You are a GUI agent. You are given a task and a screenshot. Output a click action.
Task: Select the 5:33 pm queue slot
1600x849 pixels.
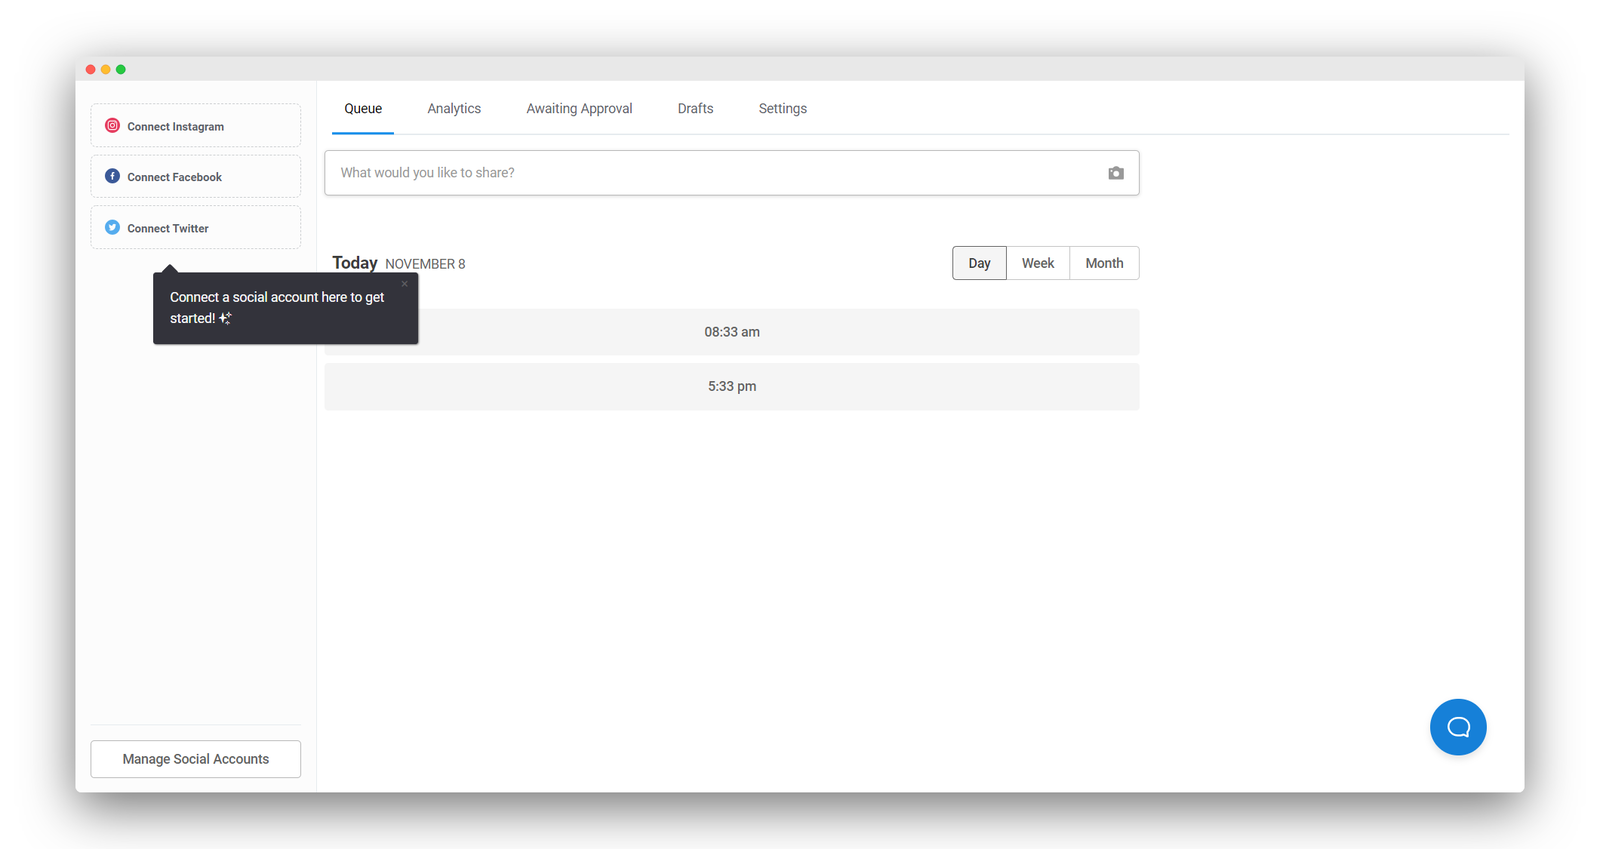tap(732, 387)
